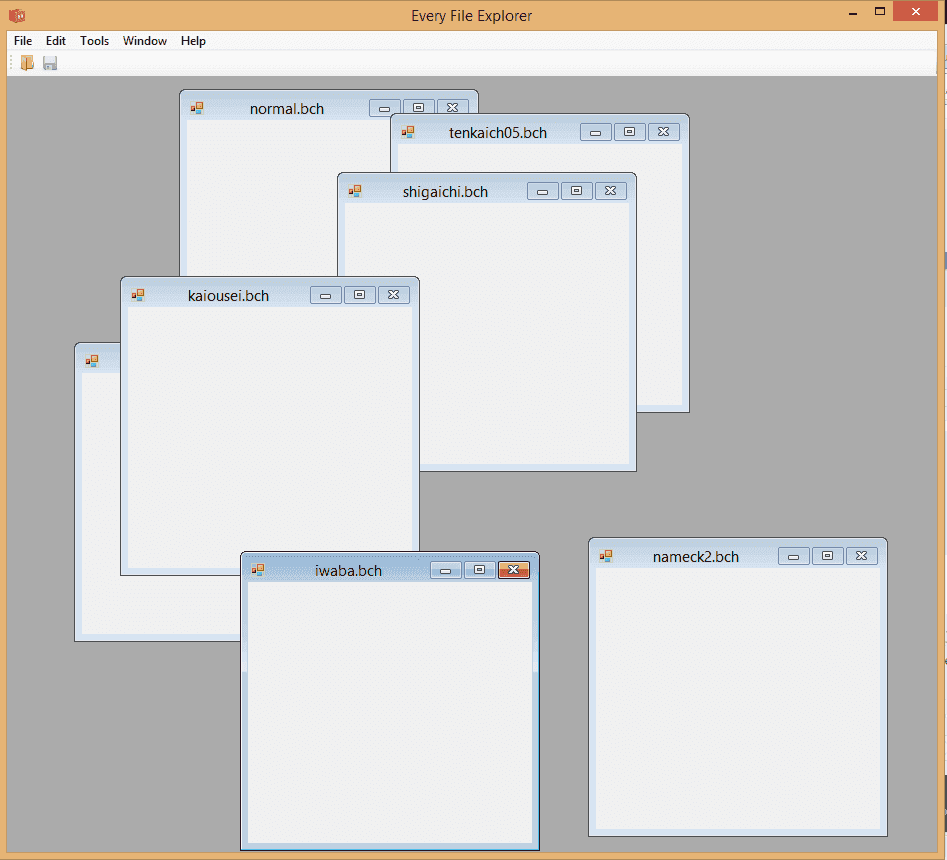Click the iwaba.bch window icon
Screen dimensions: 947x860
coord(258,570)
